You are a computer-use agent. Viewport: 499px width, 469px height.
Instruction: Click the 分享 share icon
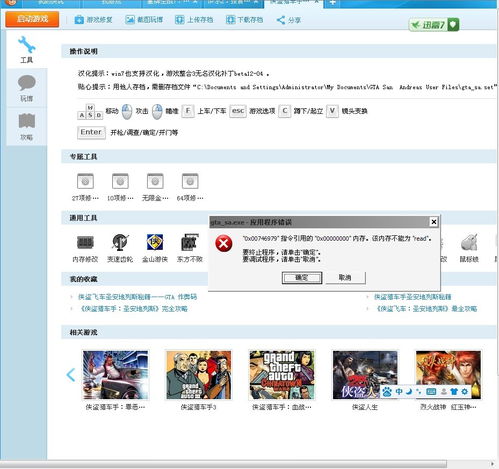click(x=288, y=20)
